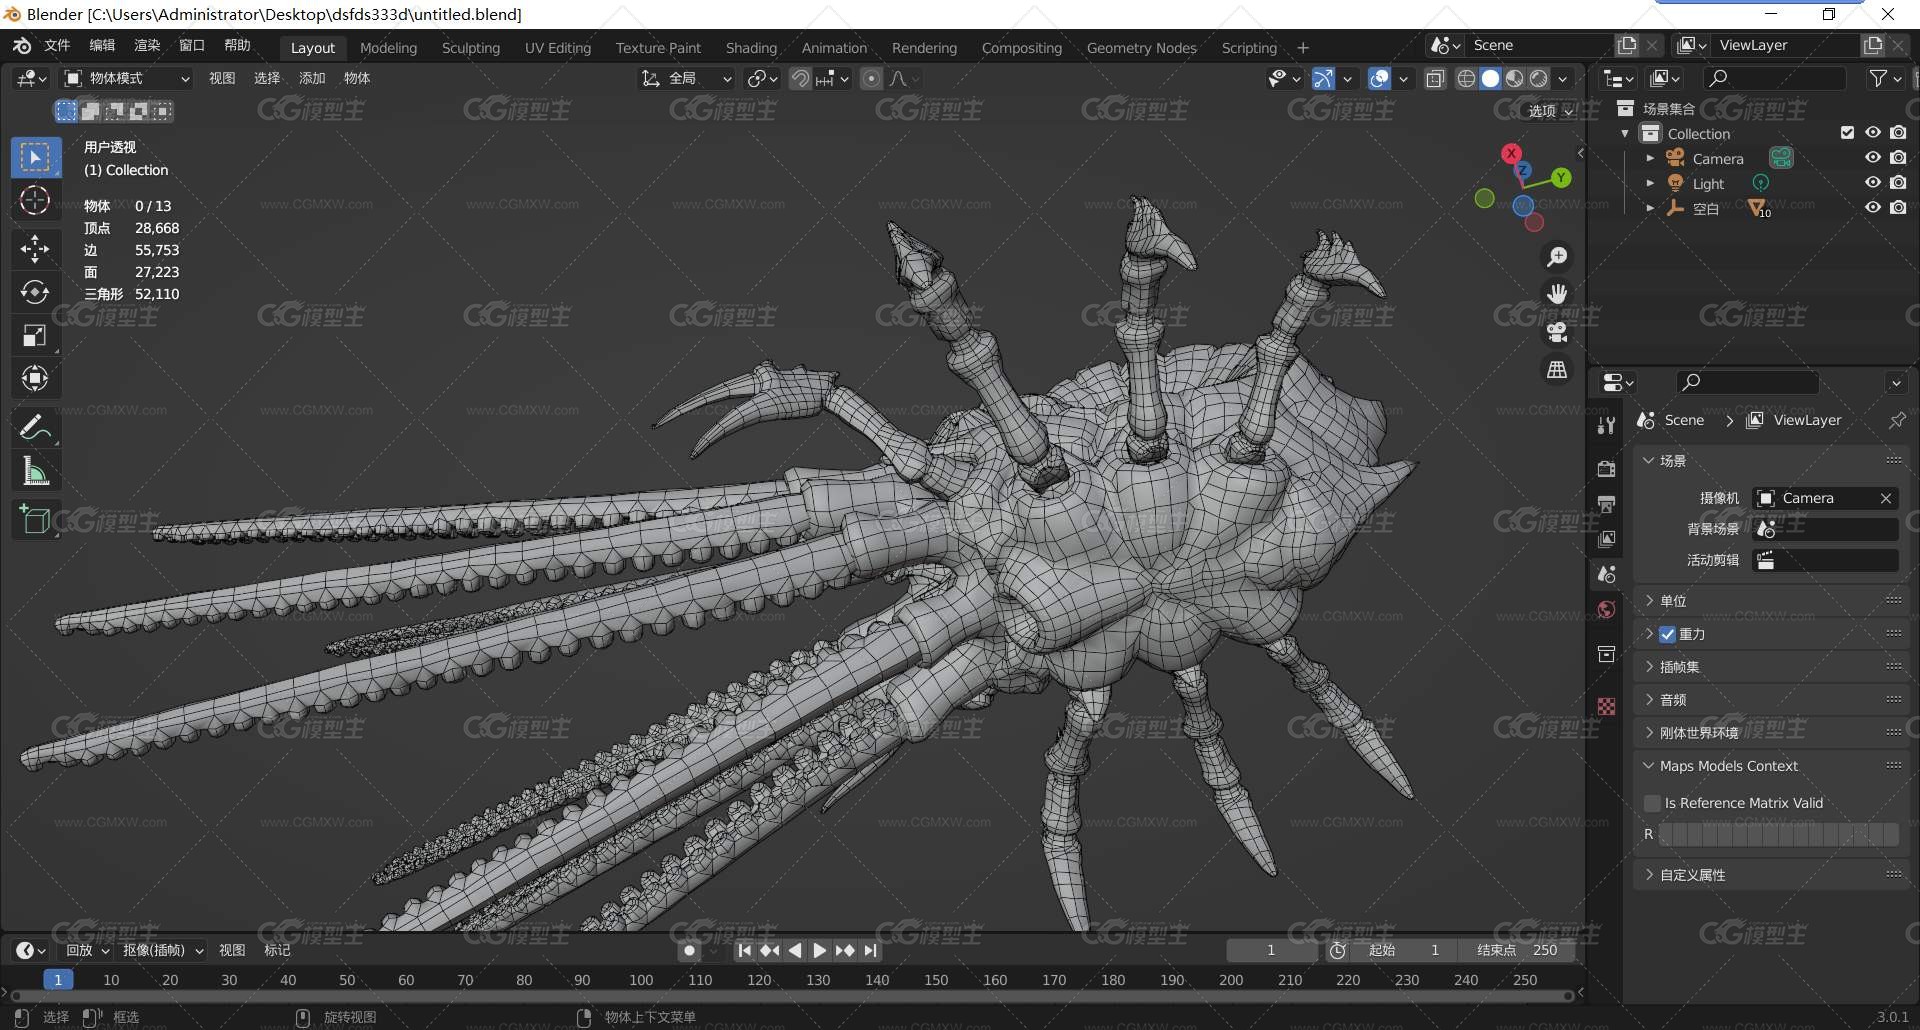The width and height of the screenshot is (1920, 1030).
Task: Click the pan view hand icon
Action: click(x=1557, y=294)
